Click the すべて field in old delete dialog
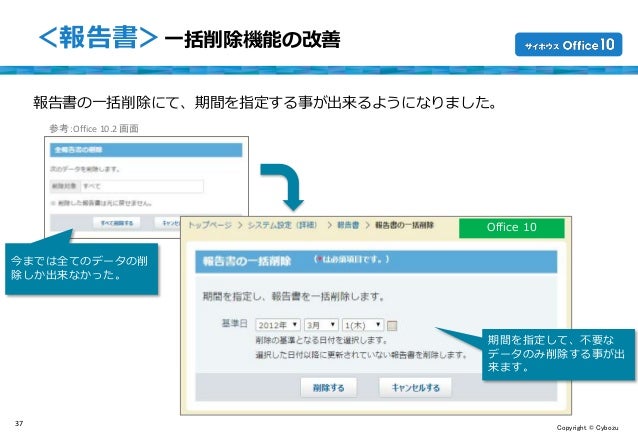 pos(142,186)
